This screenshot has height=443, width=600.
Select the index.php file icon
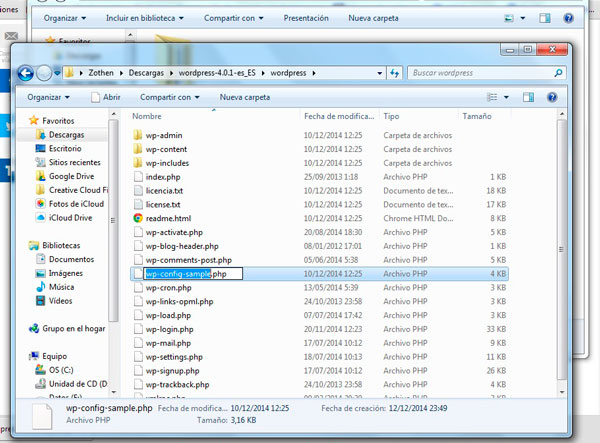(138, 177)
